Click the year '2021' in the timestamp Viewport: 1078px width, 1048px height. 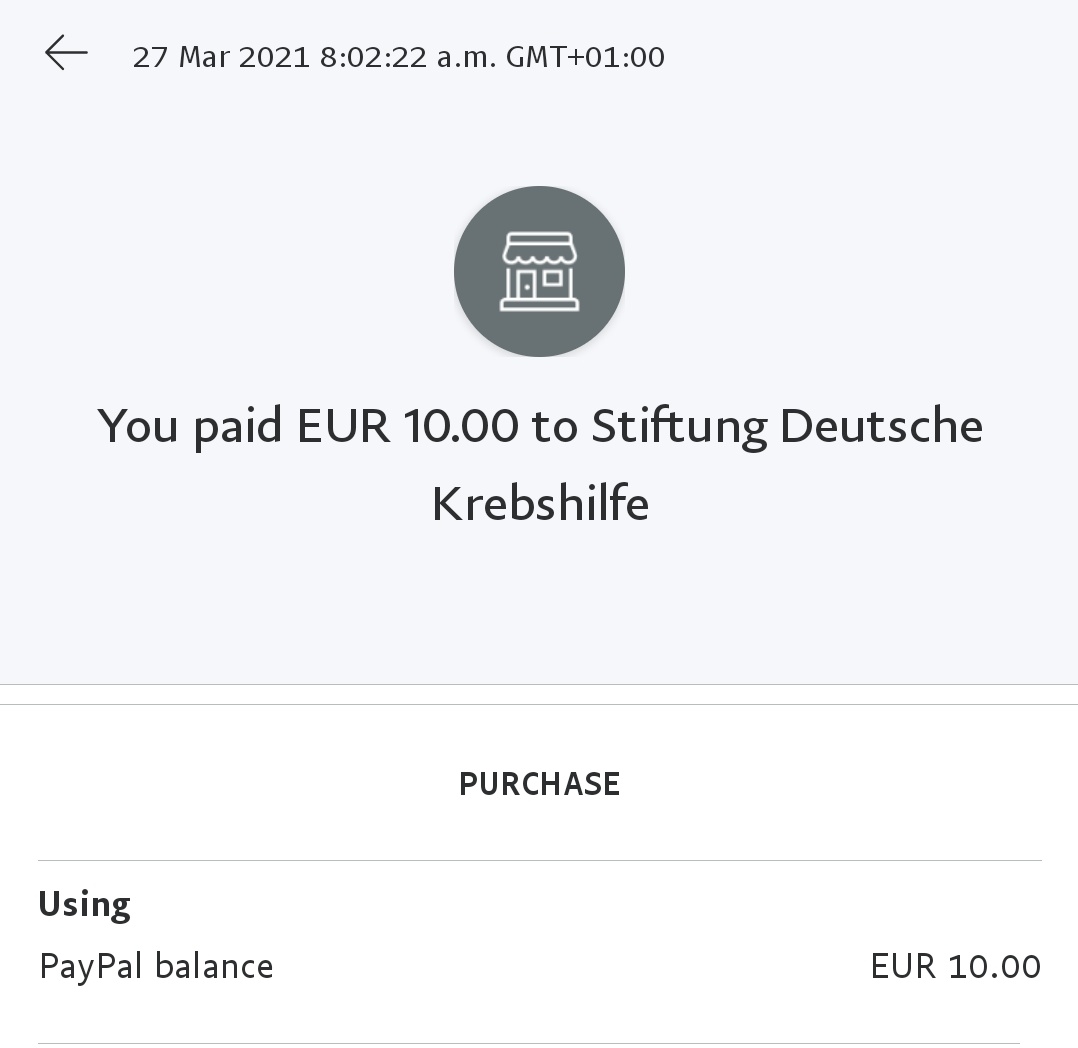(275, 57)
